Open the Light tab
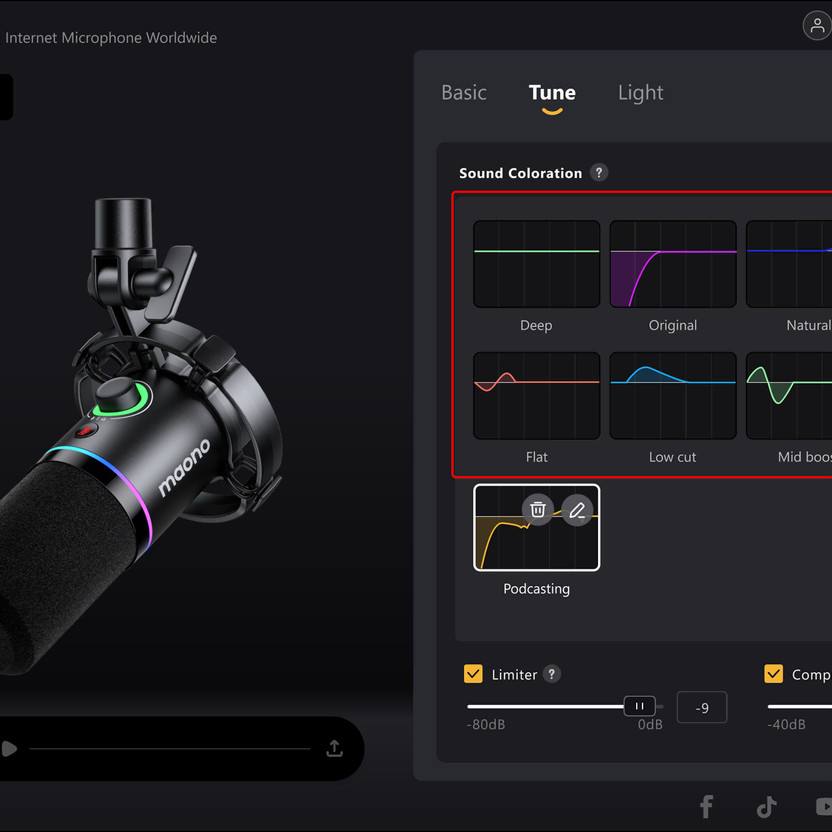 (640, 92)
